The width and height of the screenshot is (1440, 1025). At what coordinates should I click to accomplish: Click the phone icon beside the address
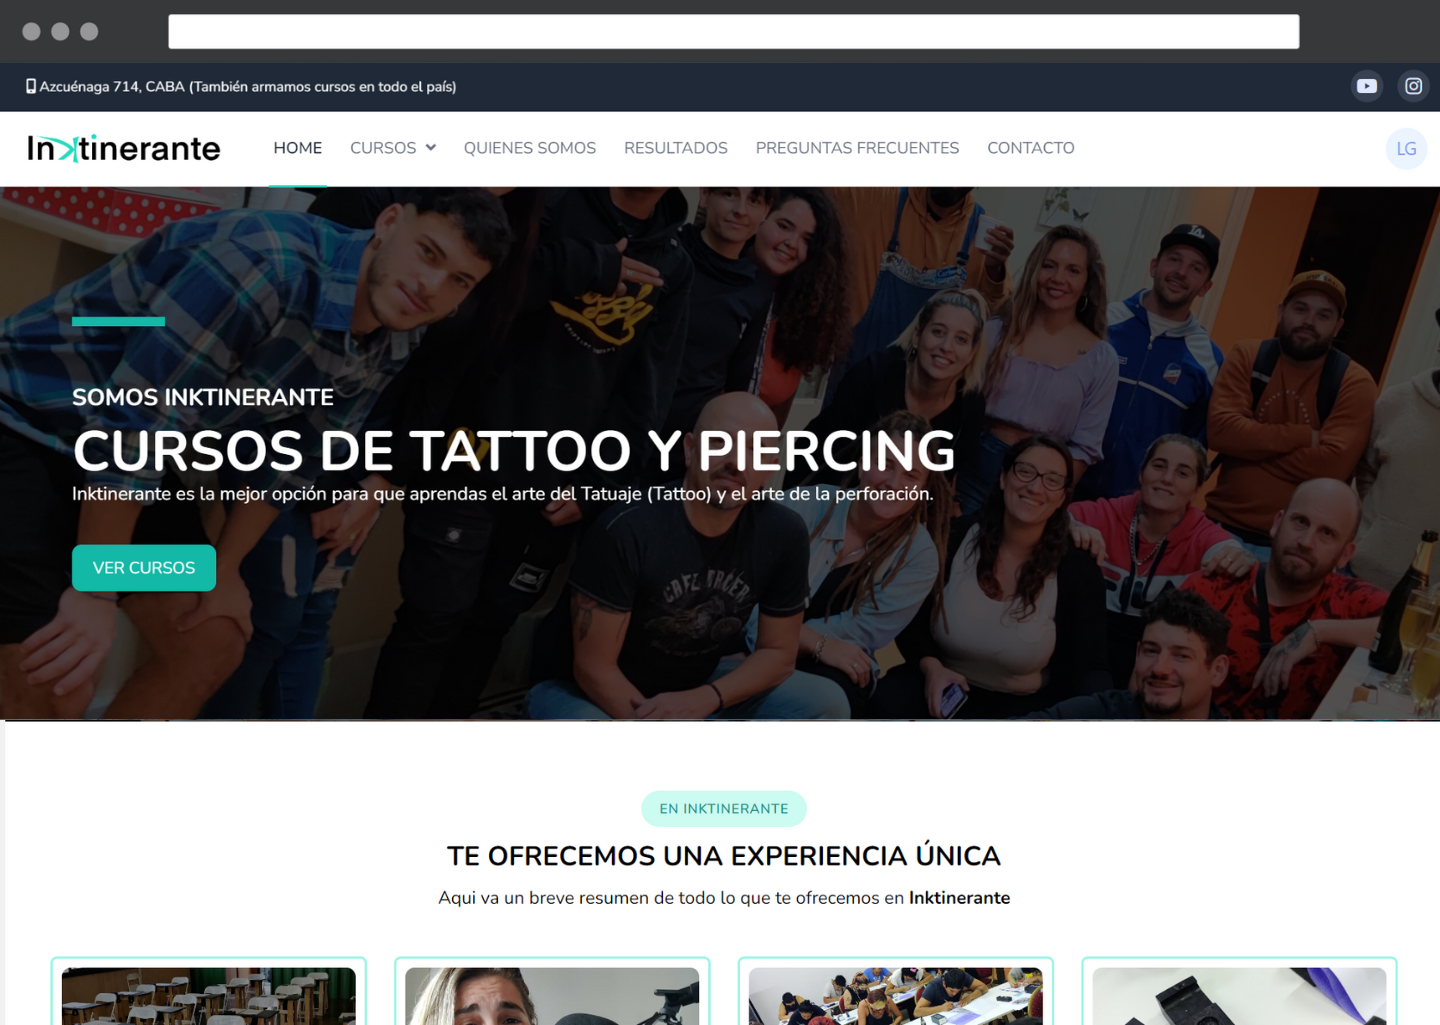tap(30, 87)
